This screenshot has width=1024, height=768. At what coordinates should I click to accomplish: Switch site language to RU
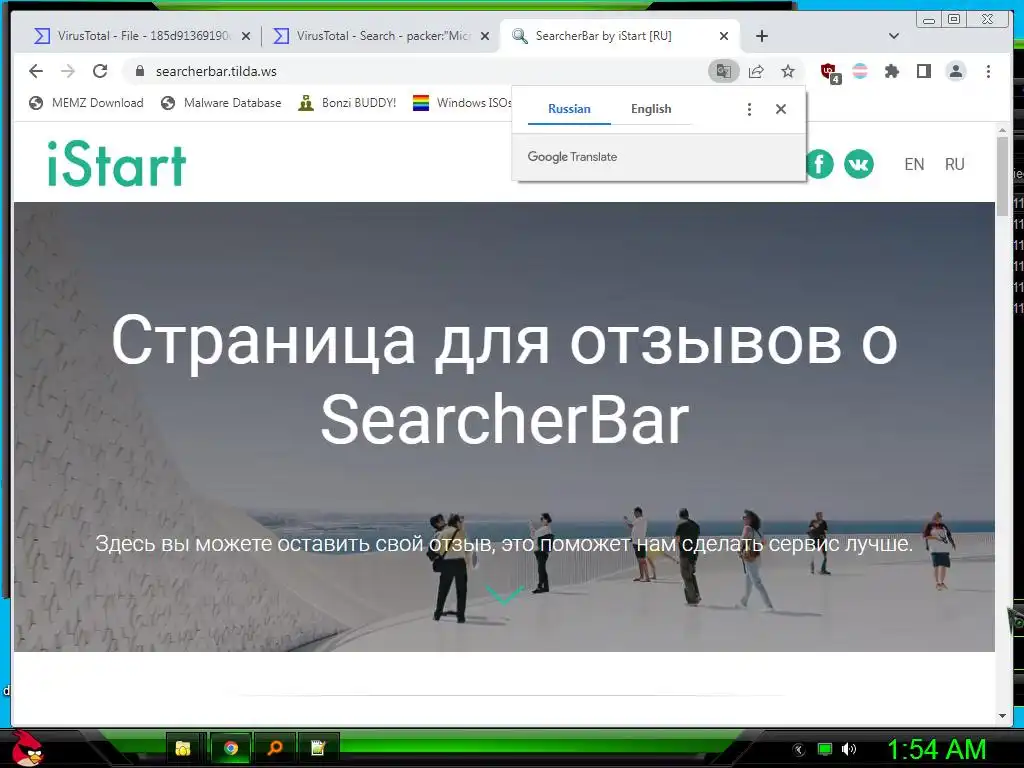tap(955, 165)
